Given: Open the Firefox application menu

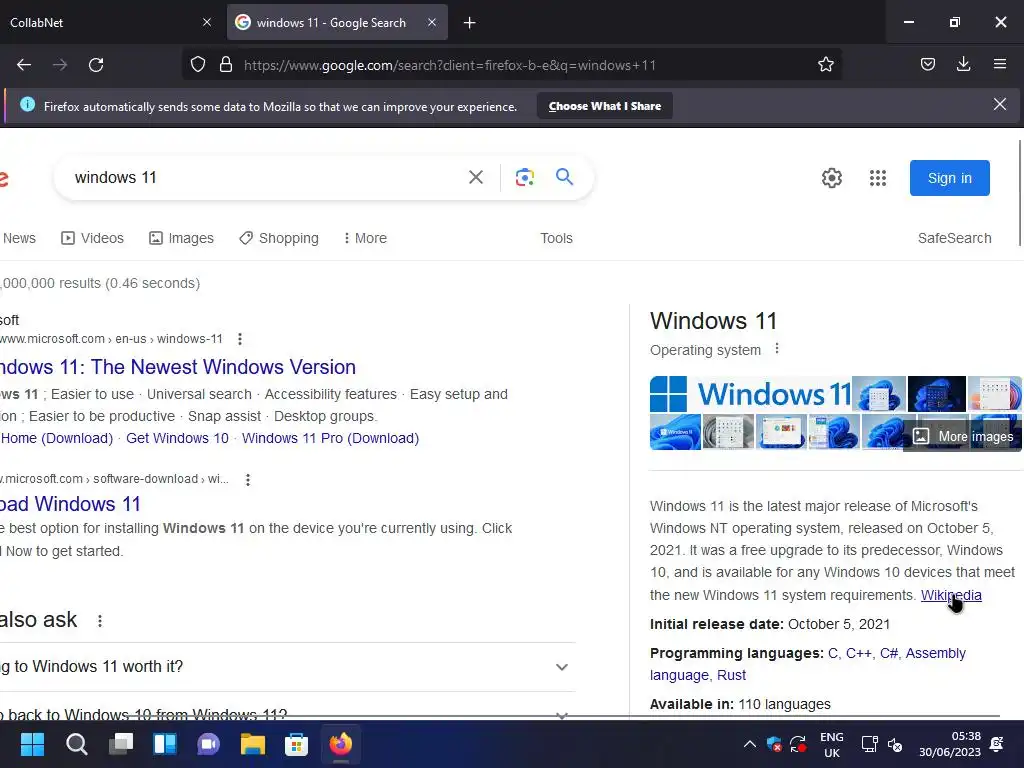Looking at the screenshot, I should [x=999, y=65].
